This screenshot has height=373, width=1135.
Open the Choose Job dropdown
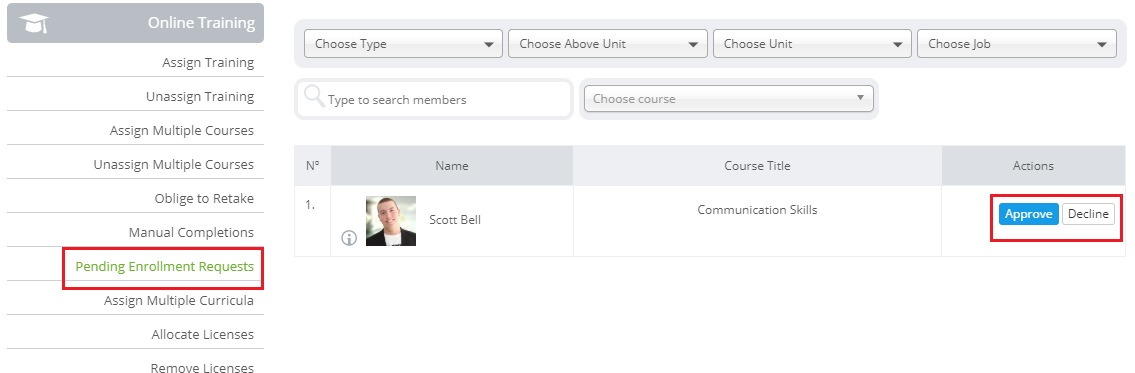click(1017, 43)
